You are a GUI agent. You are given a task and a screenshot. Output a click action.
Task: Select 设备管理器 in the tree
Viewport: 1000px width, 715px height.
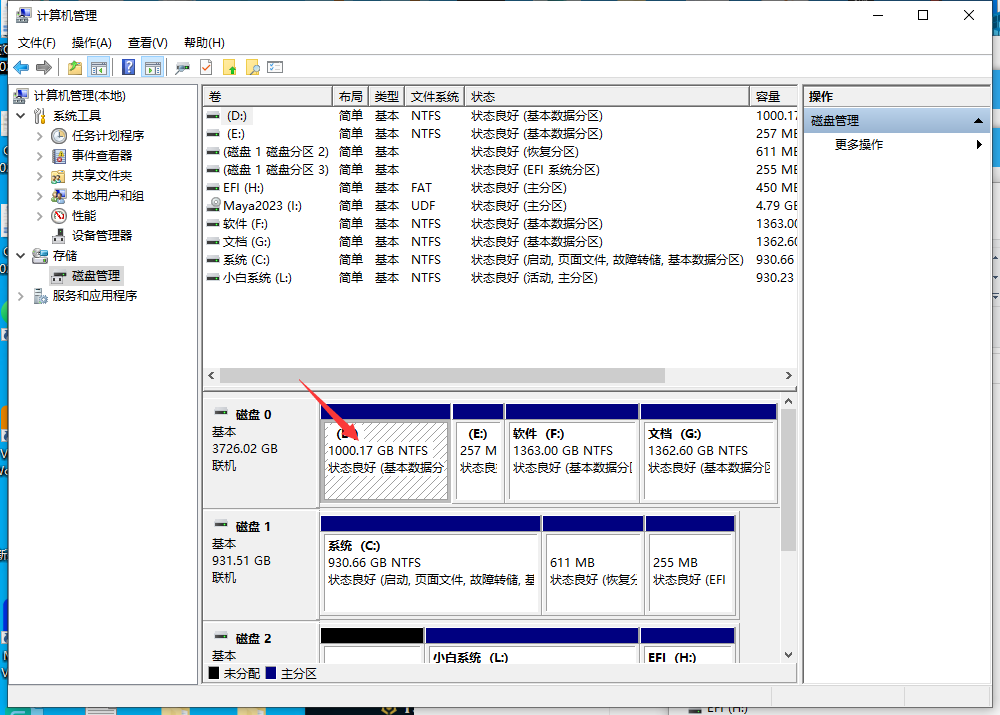pyautogui.click(x=101, y=236)
